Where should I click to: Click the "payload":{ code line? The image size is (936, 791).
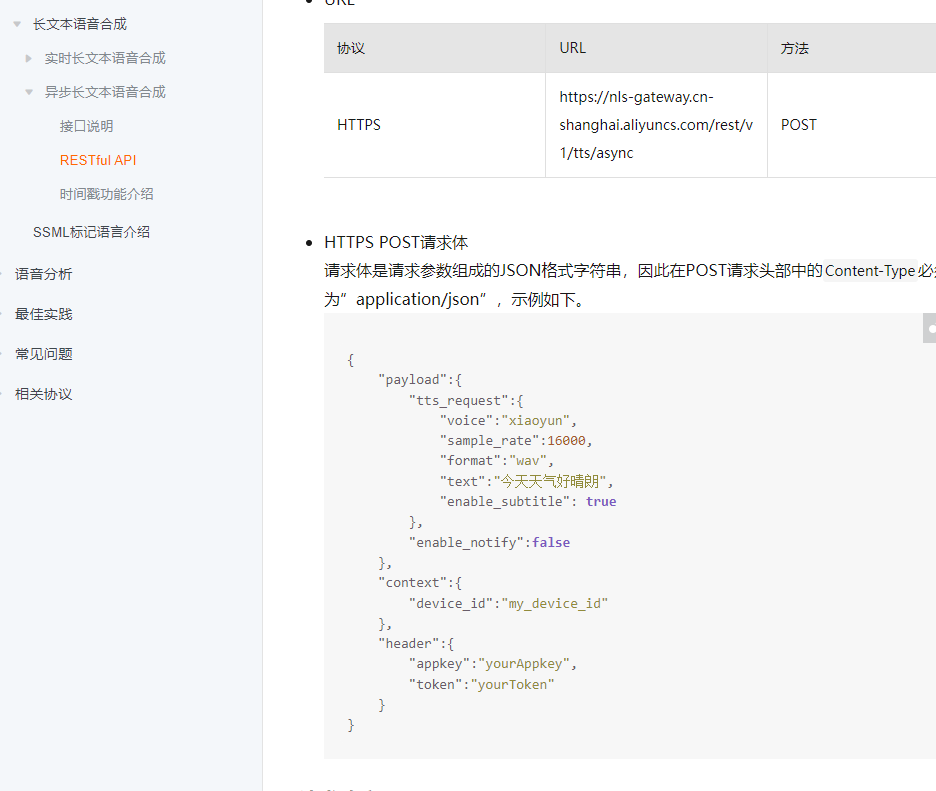point(420,380)
